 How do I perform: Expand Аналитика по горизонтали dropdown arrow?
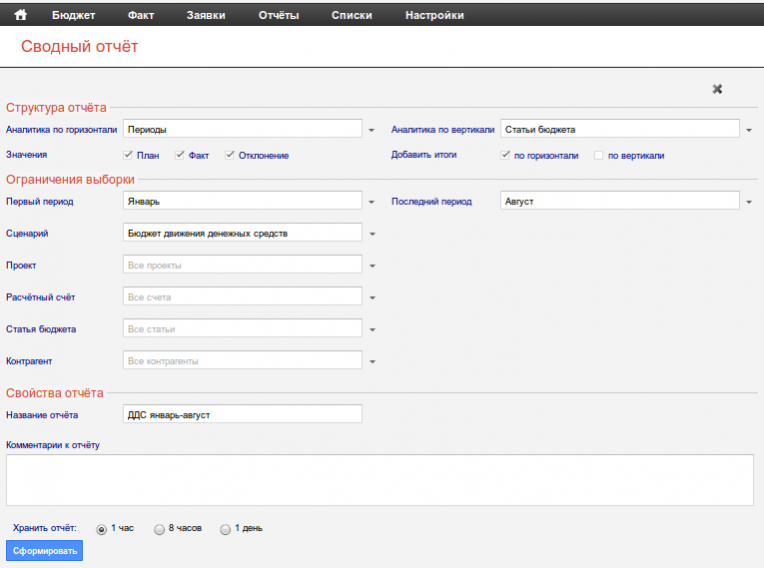click(371, 130)
